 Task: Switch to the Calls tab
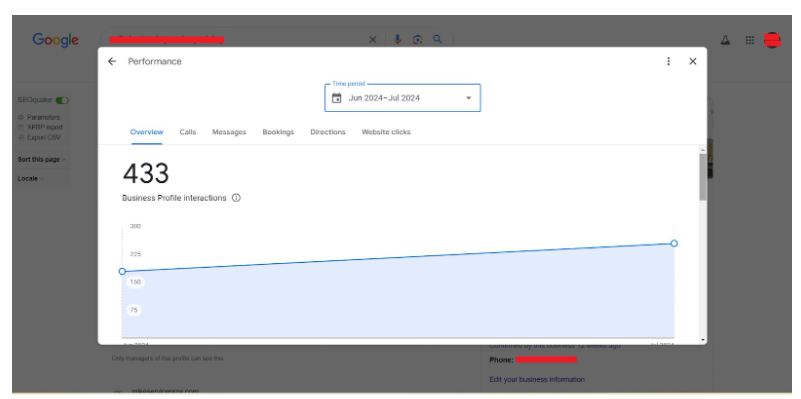pyautogui.click(x=187, y=132)
